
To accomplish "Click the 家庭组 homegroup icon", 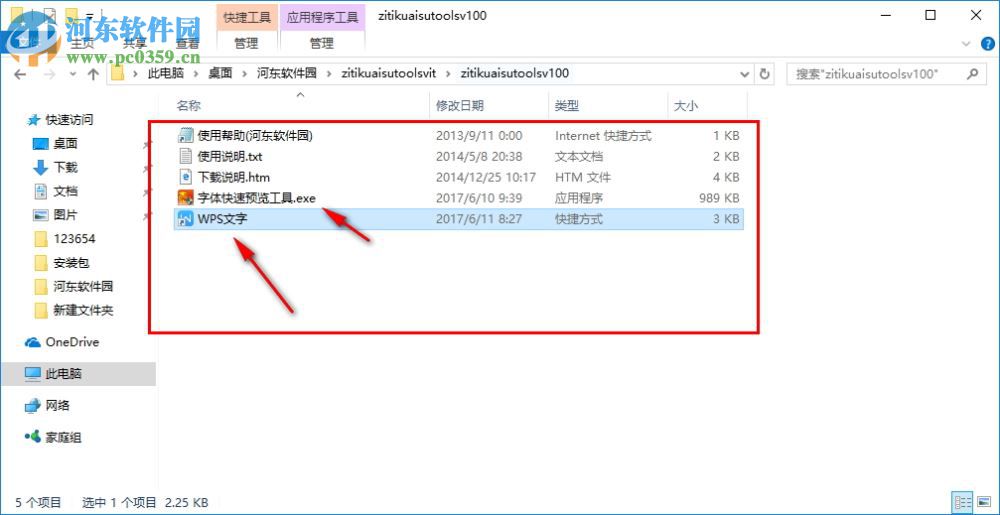I will (33, 437).
